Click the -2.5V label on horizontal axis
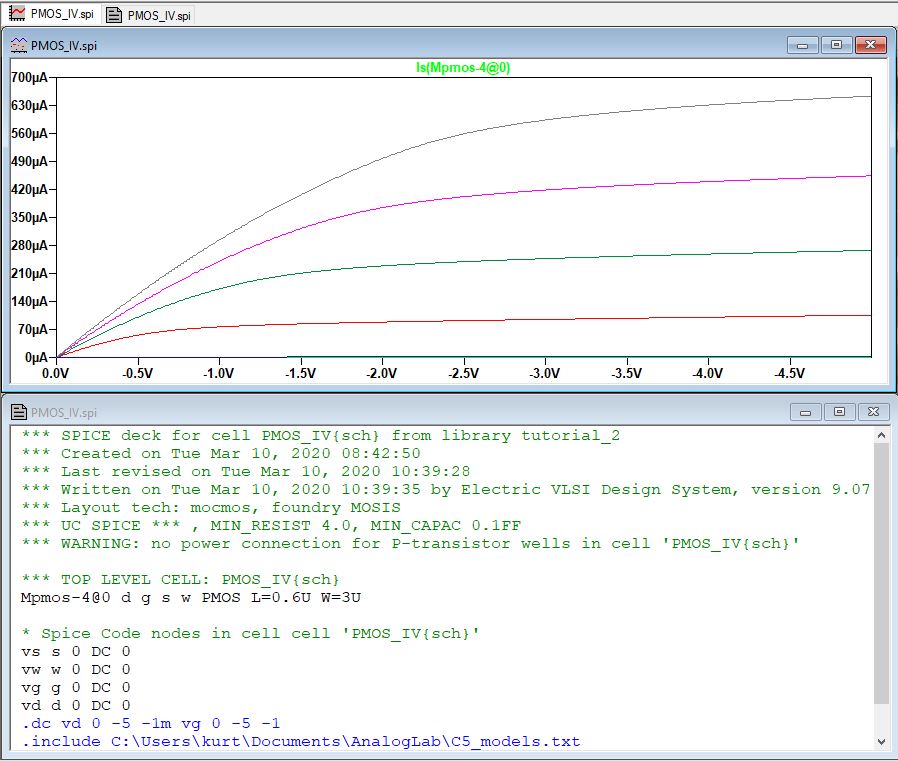The width and height of the screenshot is (898, 761). pos(463,373)
